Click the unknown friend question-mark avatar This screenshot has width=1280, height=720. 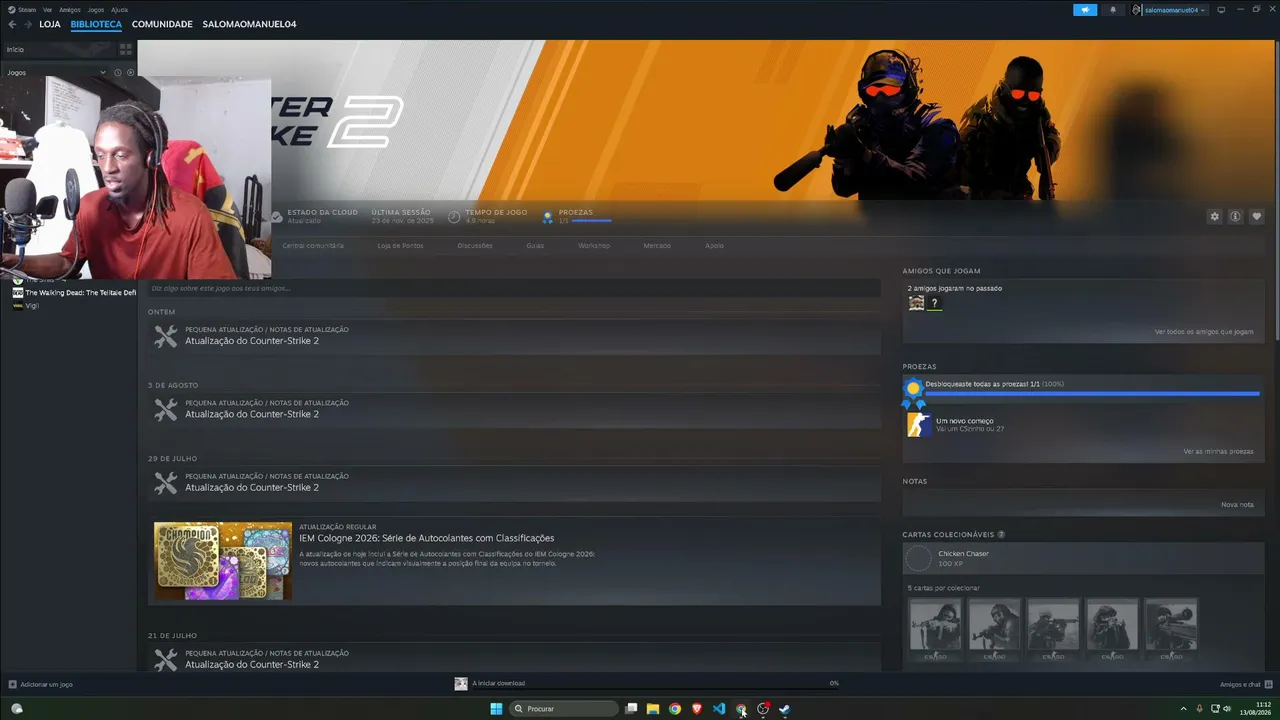(x=935, y=303)
